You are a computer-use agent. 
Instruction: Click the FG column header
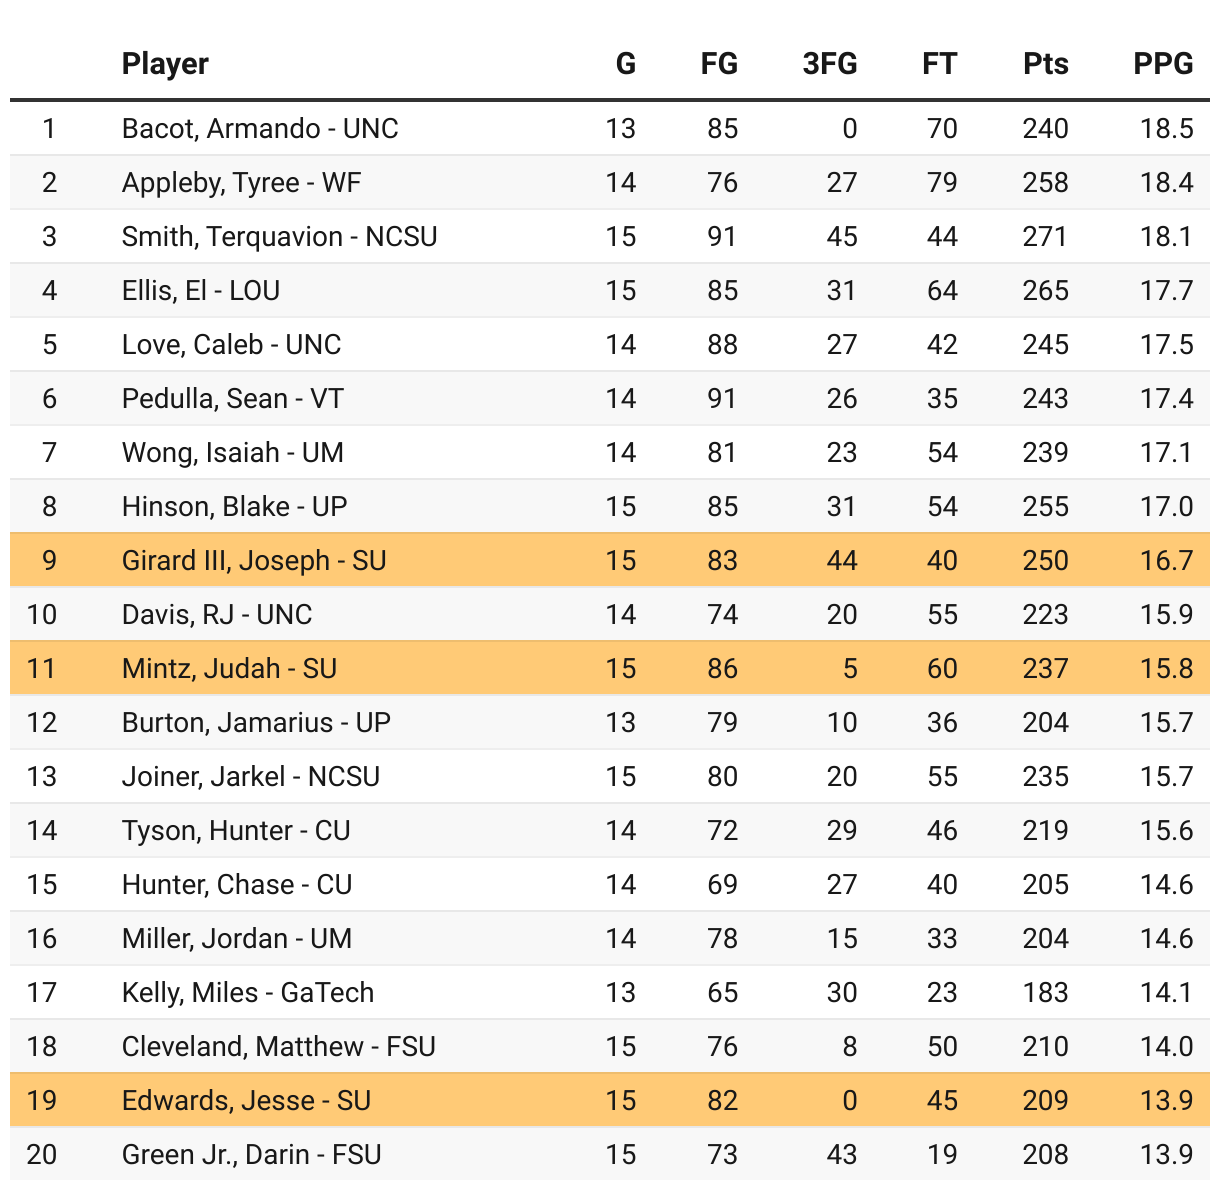click(x=719, y=64)
